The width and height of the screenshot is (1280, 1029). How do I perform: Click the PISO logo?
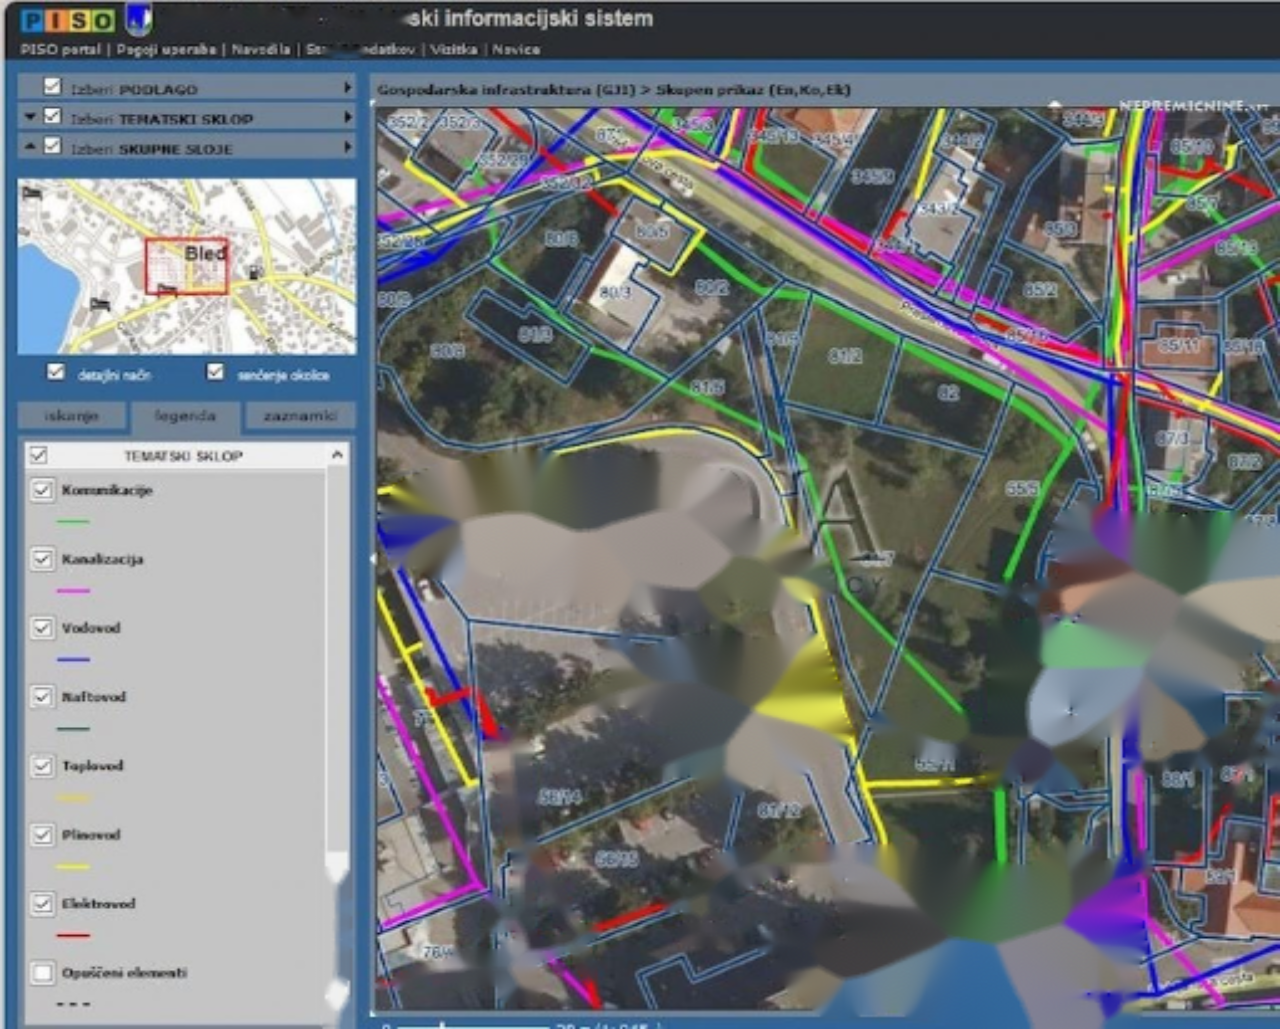tap(68, 20)
